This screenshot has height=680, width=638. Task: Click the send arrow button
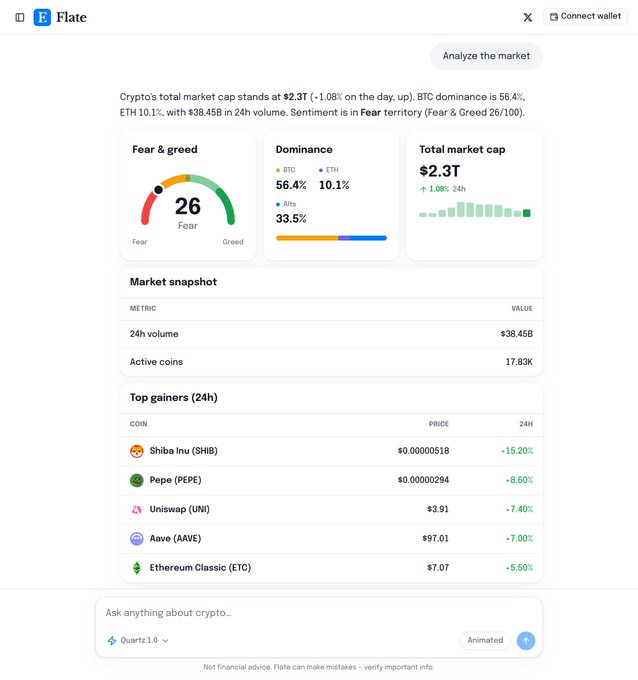pyautogui.click(x=526, y=641)
